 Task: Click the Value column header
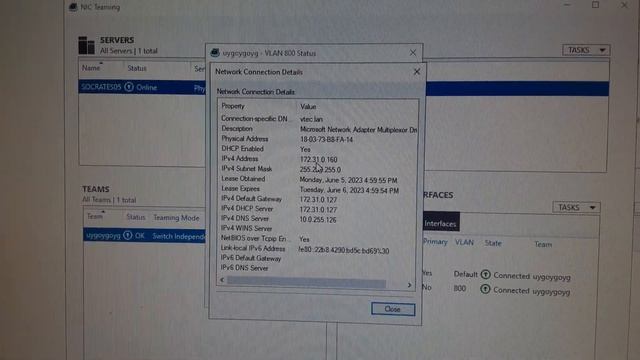(308, 107)
